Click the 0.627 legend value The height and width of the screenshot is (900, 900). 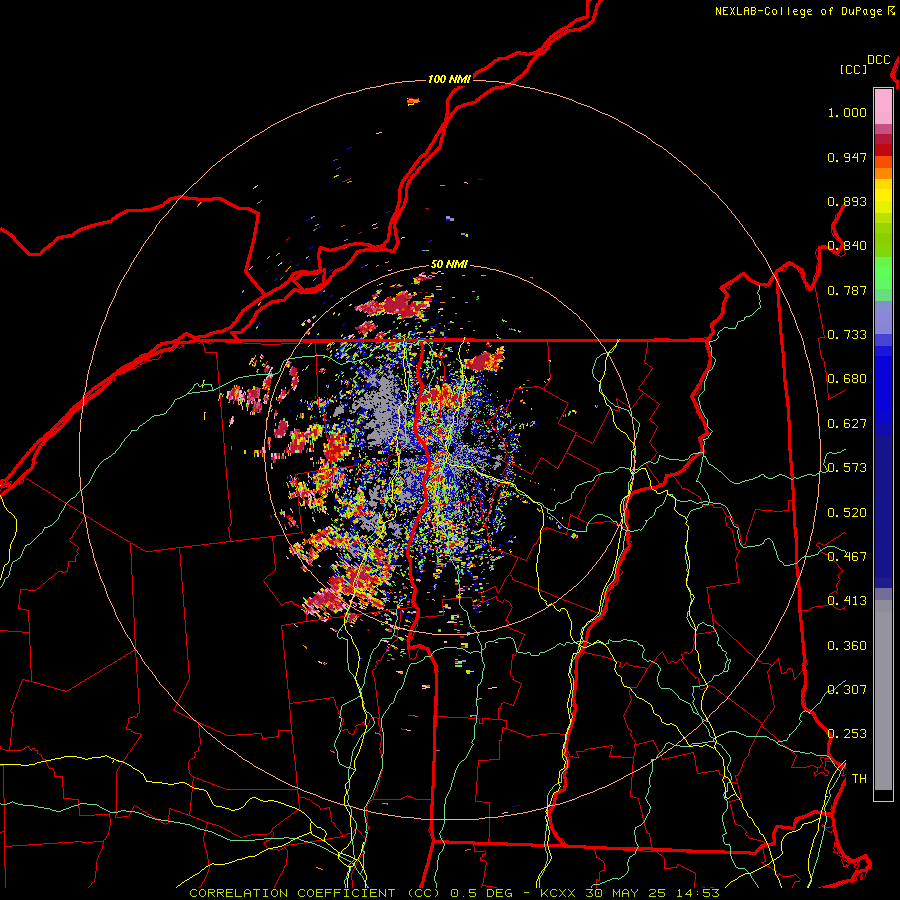[x=847, y=424]
